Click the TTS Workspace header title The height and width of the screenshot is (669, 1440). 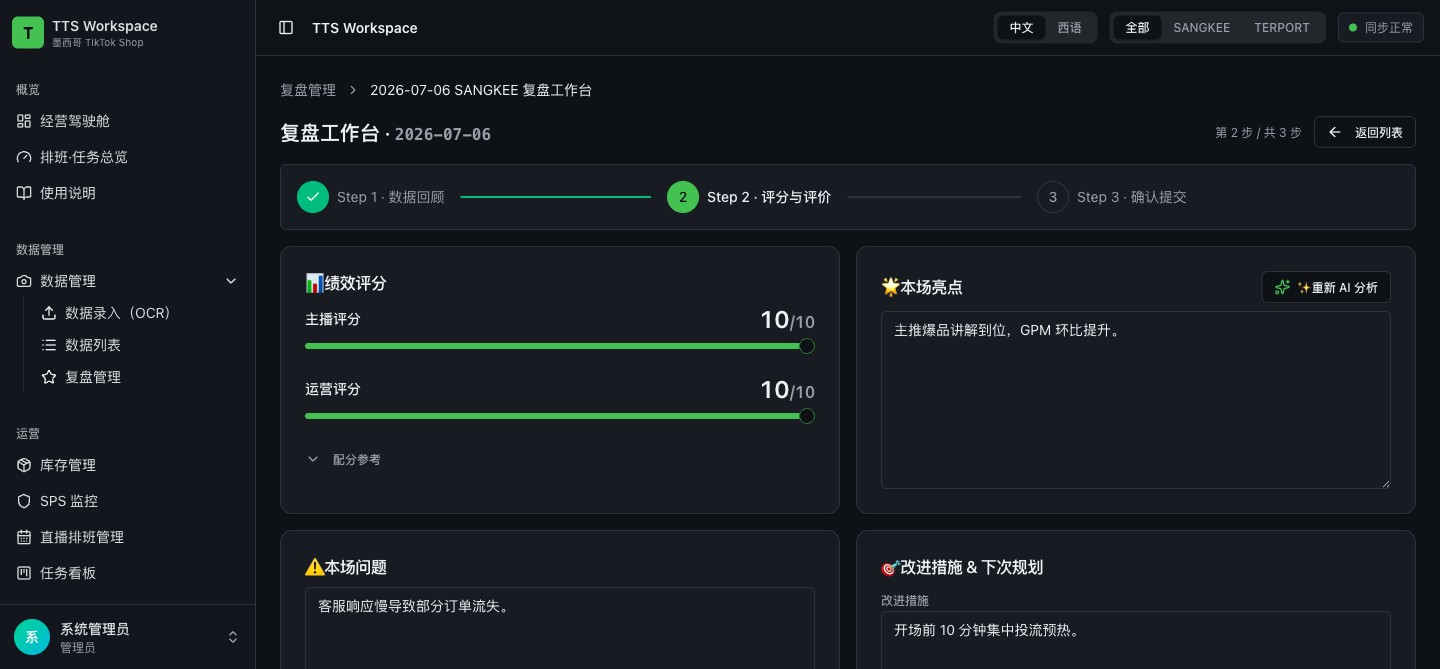click(365, 28)
